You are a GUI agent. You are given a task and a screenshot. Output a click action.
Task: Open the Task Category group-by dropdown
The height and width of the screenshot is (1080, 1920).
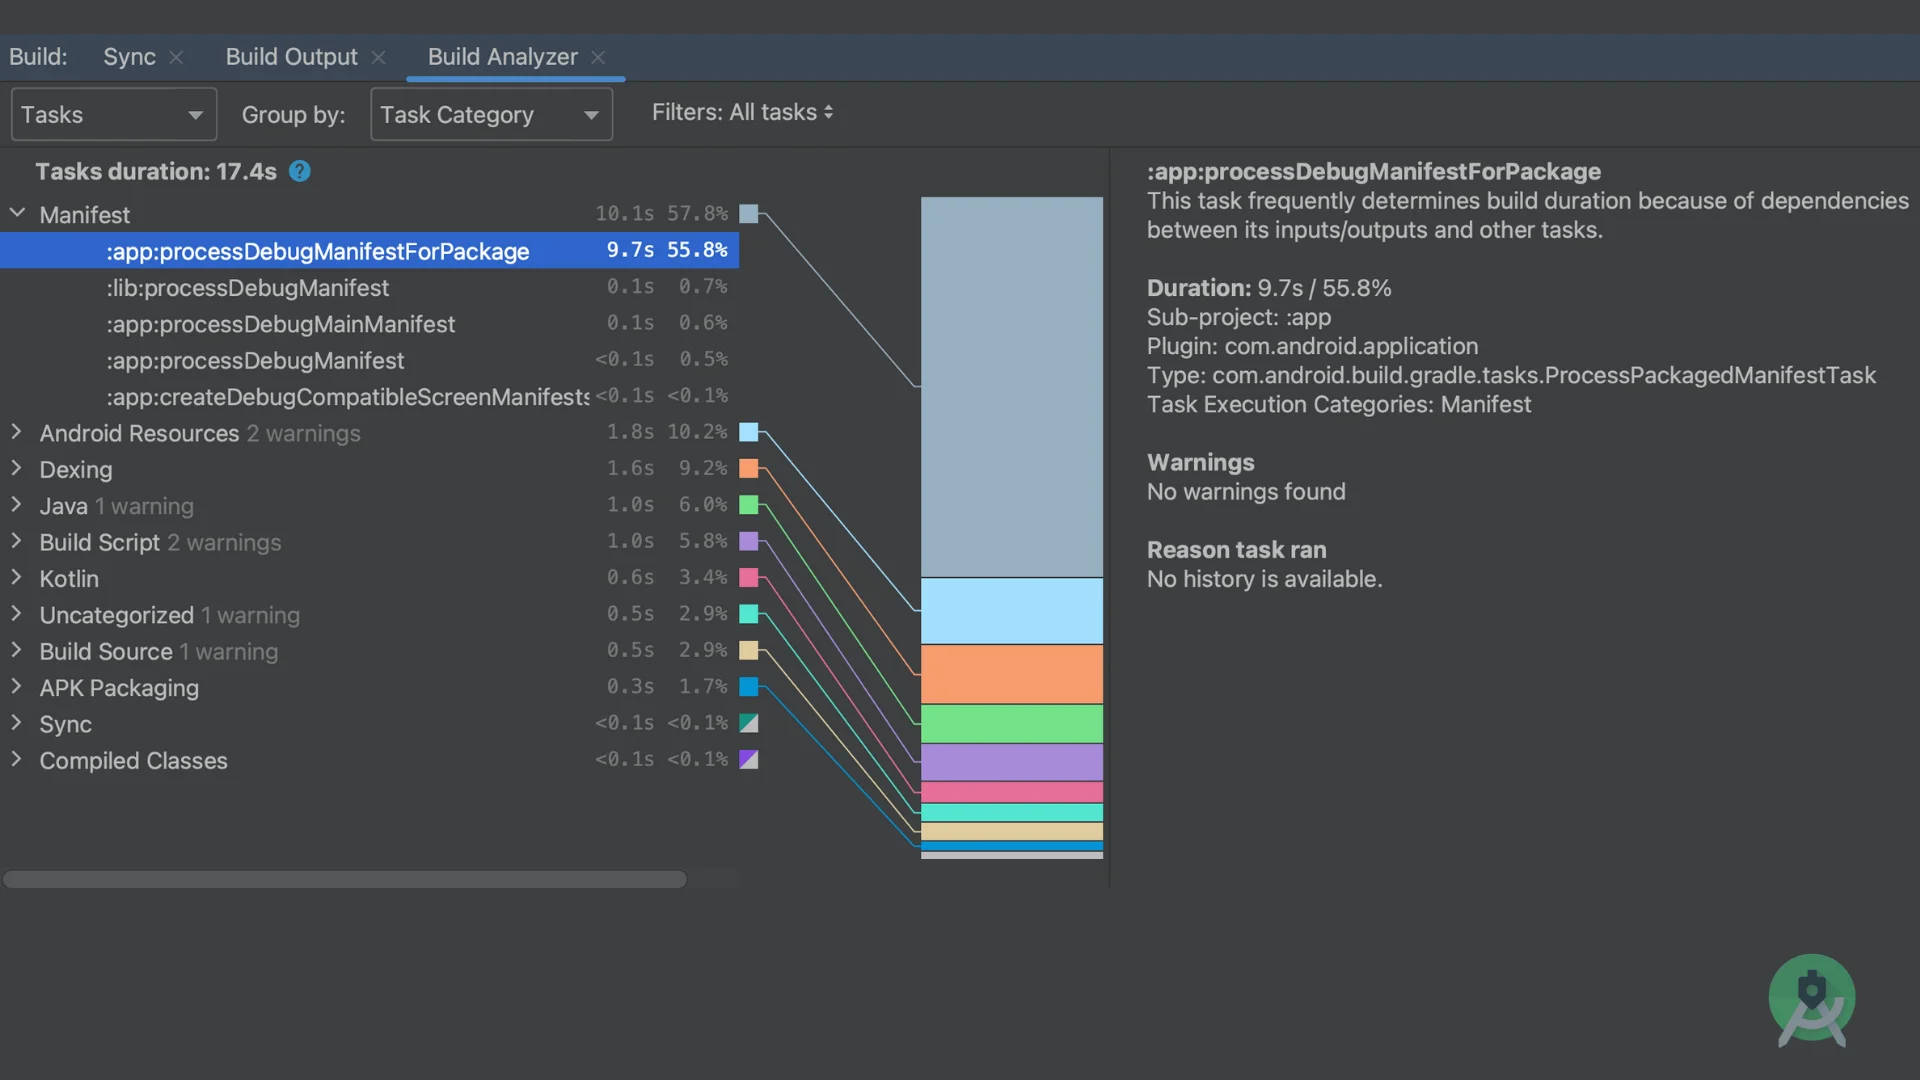tap(491, 115)
